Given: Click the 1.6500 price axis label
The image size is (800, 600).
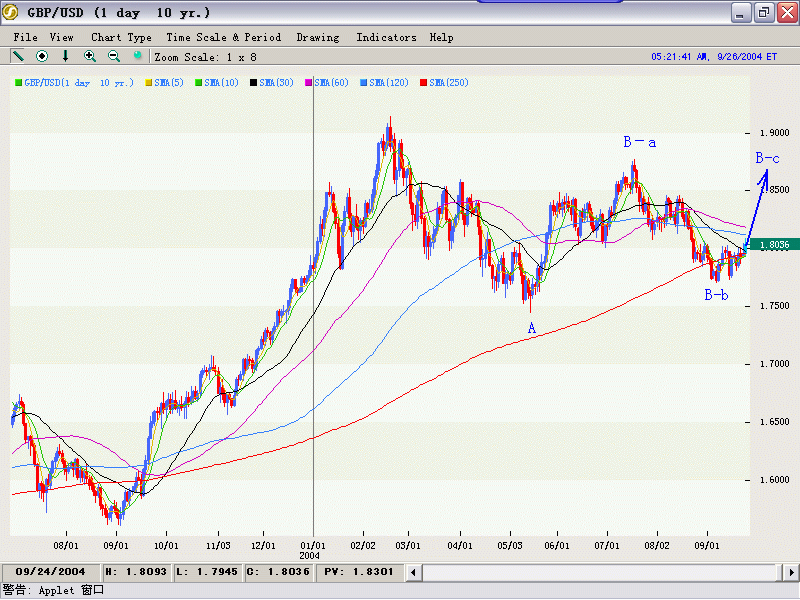Looking at the screenshot, I should click(774, 422).
